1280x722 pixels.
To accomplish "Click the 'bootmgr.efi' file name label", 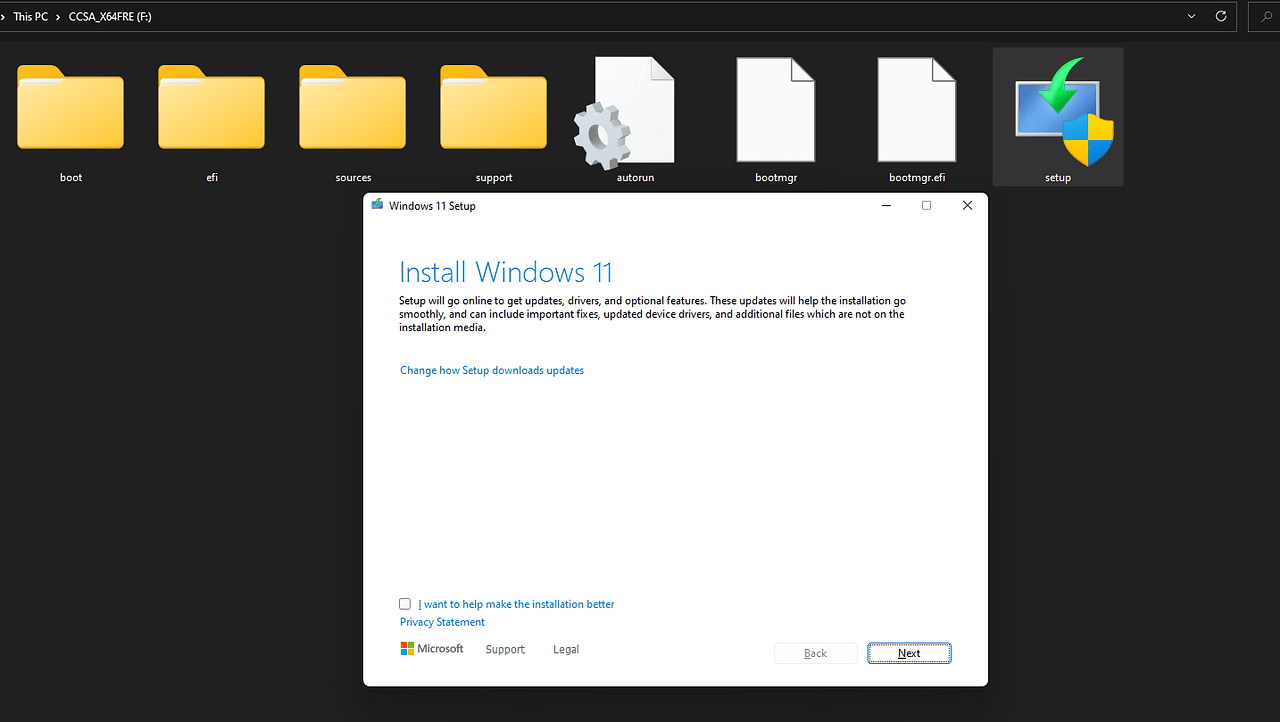I will [917, 178].
